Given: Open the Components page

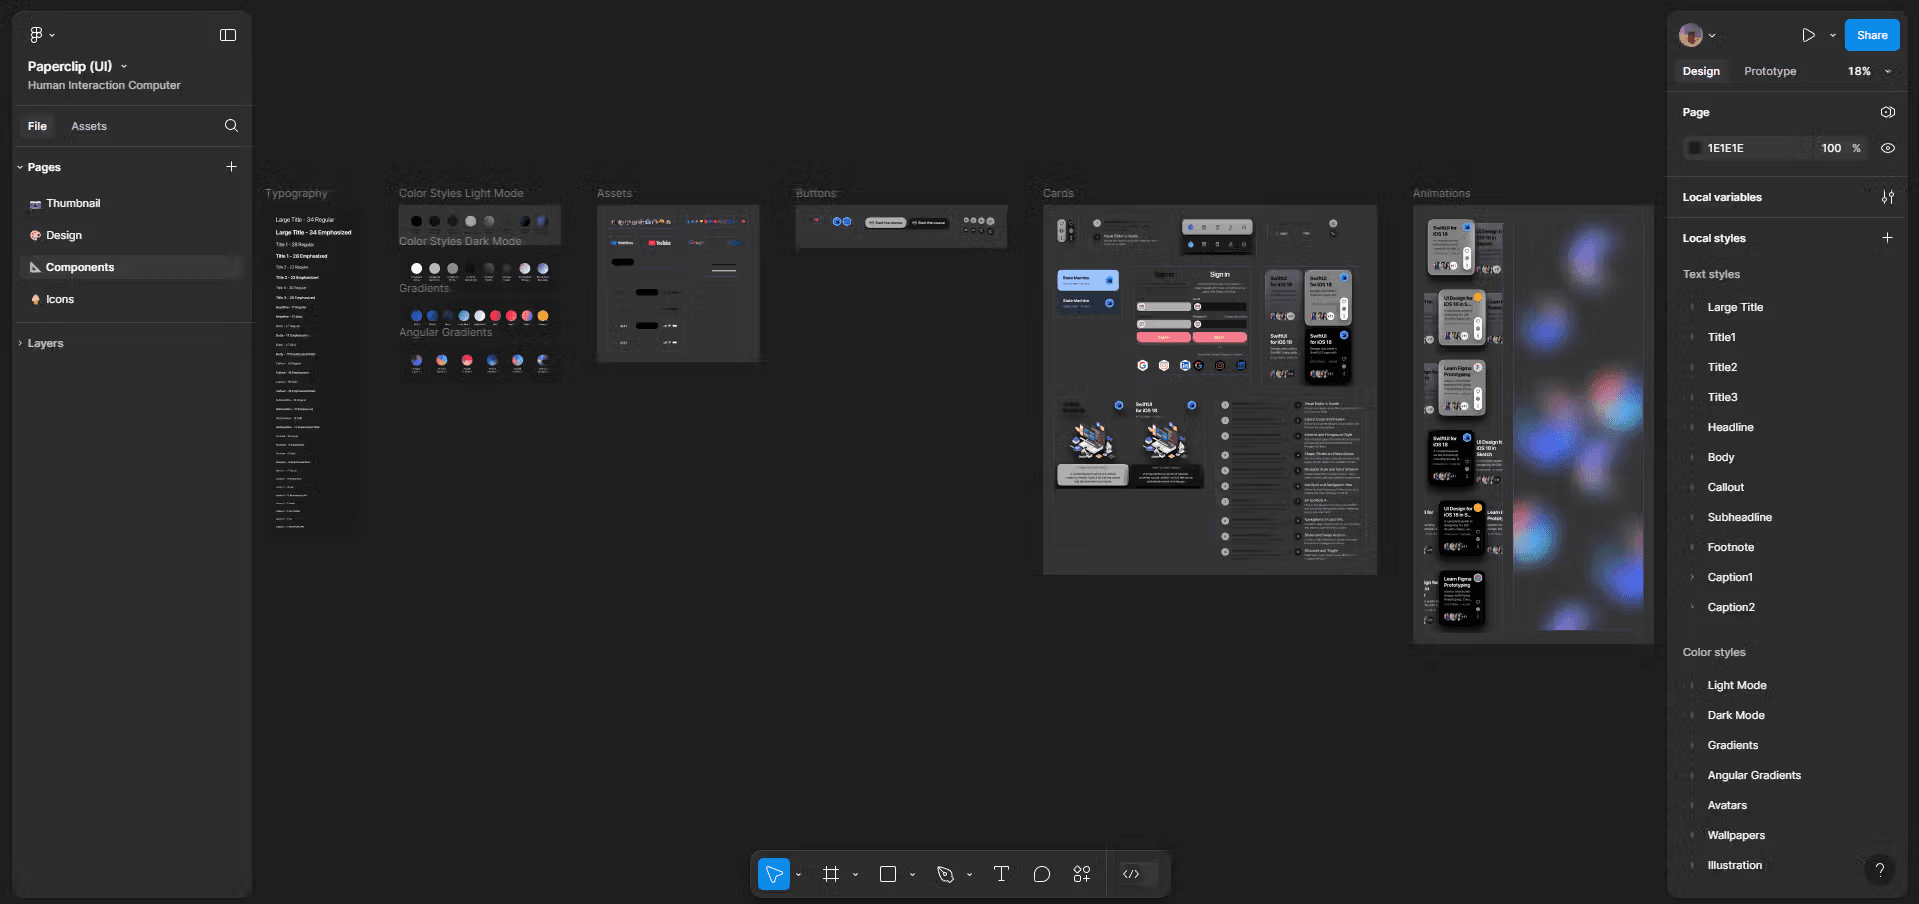Looking at the screenshot, I should (80, 267).
